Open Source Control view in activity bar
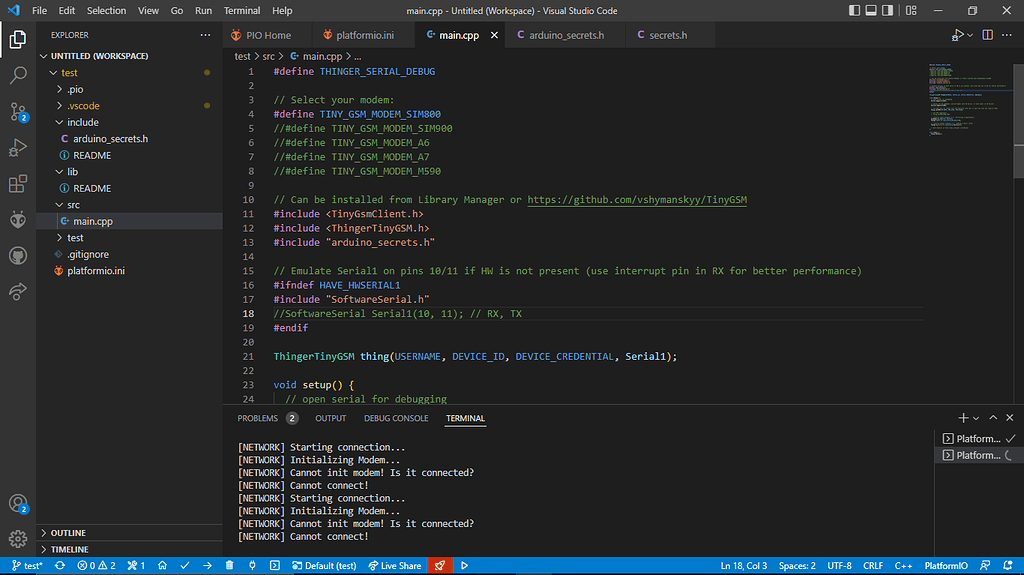This screenshot has height=575, width=1024. 17,111
